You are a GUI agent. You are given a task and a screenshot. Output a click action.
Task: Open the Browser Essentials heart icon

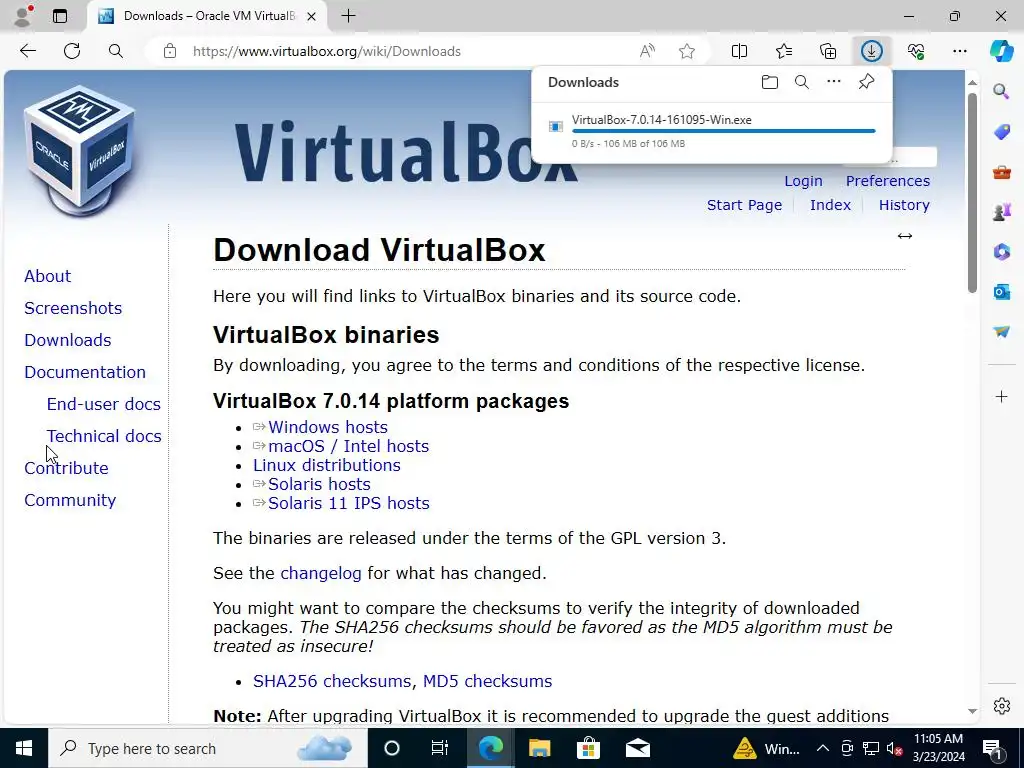(916, 51)
